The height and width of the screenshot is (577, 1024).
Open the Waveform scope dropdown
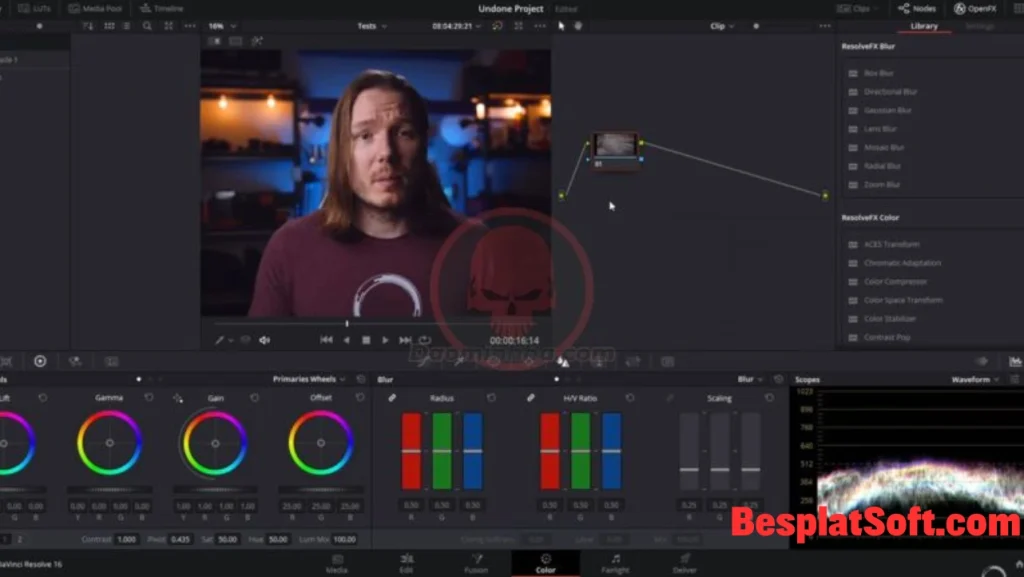[975, 380]
